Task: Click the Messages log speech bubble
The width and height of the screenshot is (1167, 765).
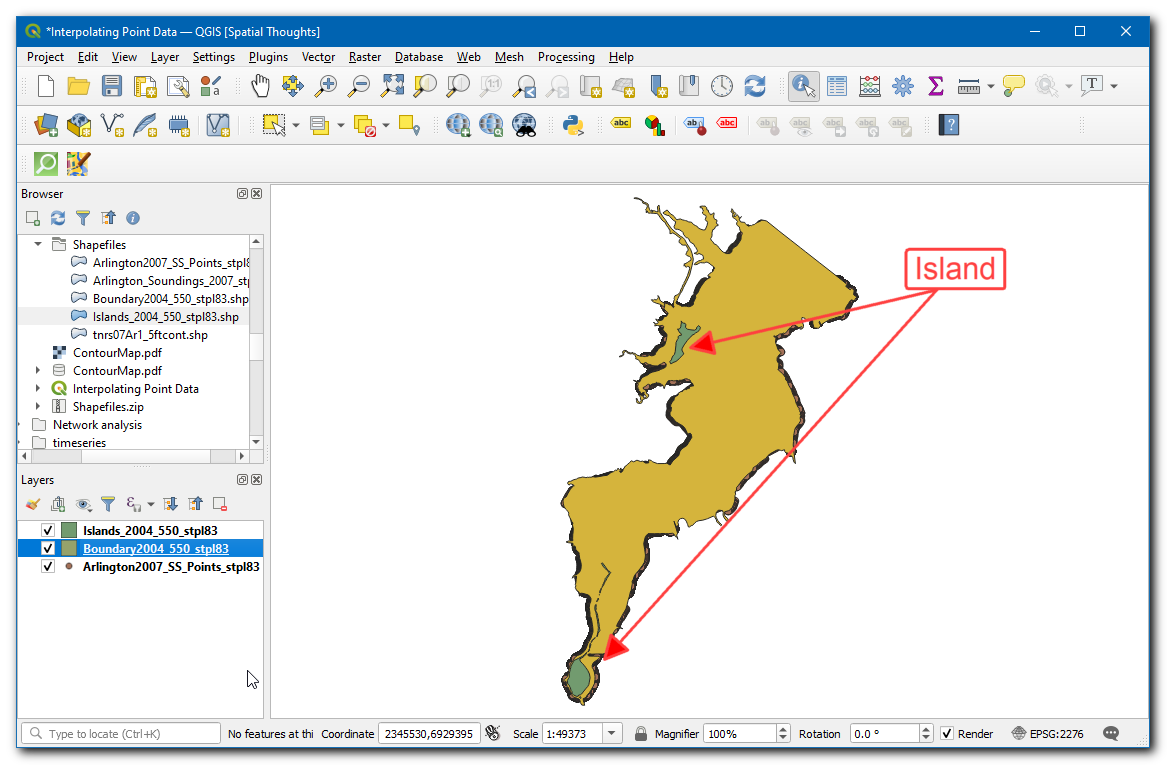Action: pyautogui.click(x=1110, y=734)
